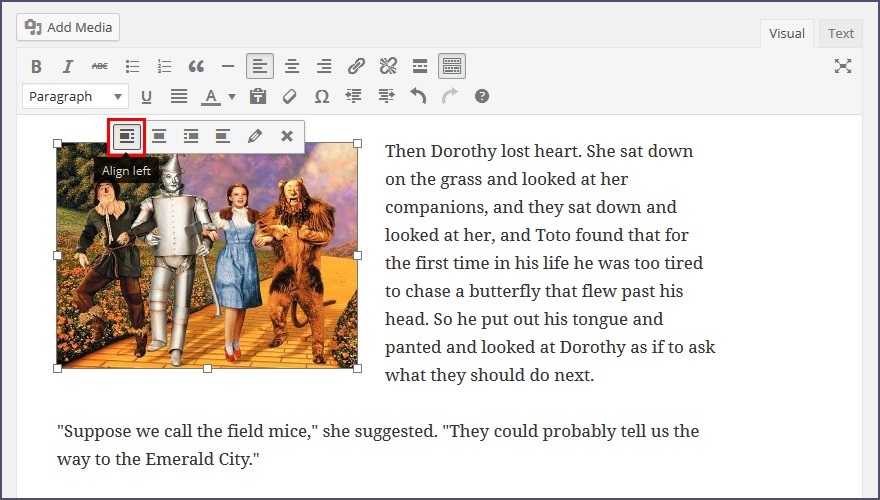880x500 pixels.
Task: Open distraction-free fullscreen mode
Action: (x=843, y=66)
